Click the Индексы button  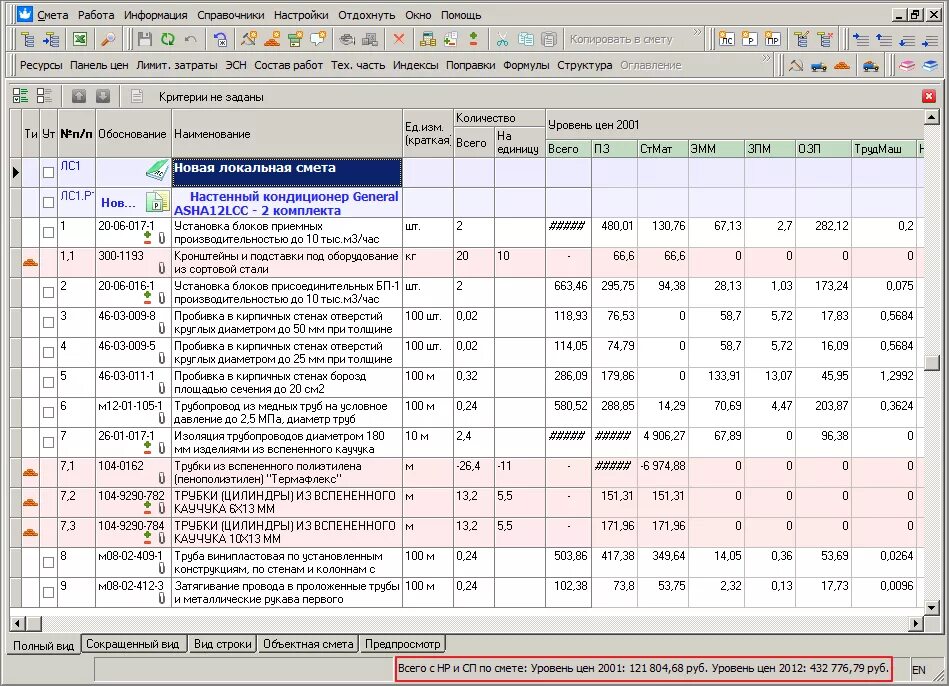tap(415, 65)
